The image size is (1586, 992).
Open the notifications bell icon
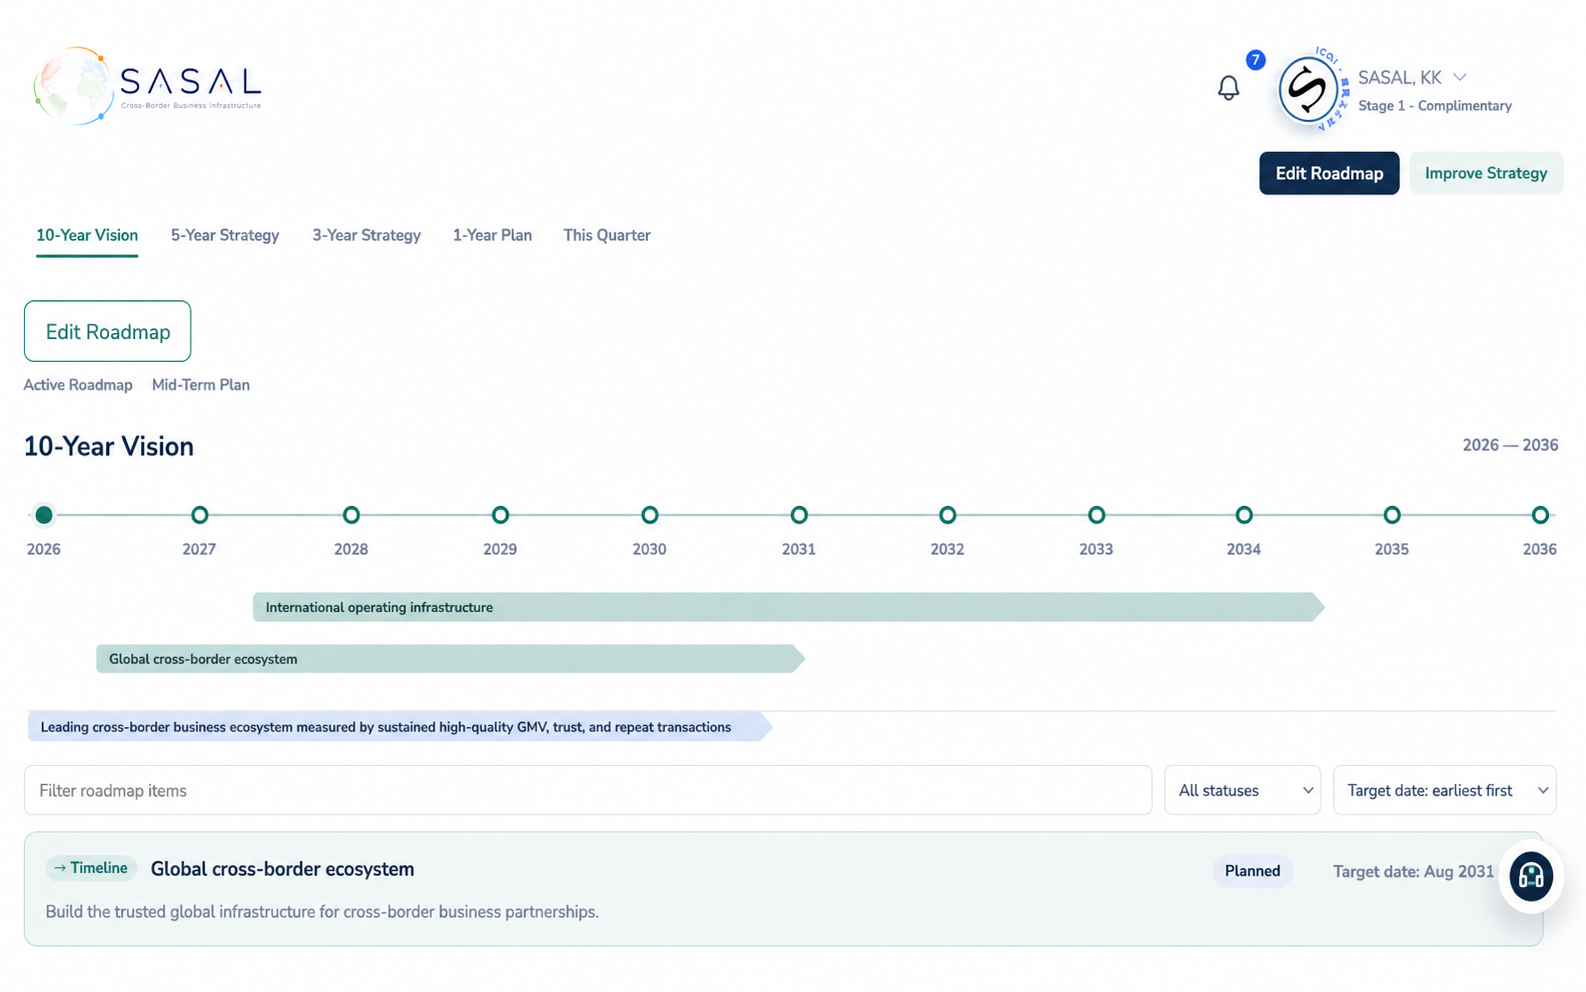[x=1228, y=87]
